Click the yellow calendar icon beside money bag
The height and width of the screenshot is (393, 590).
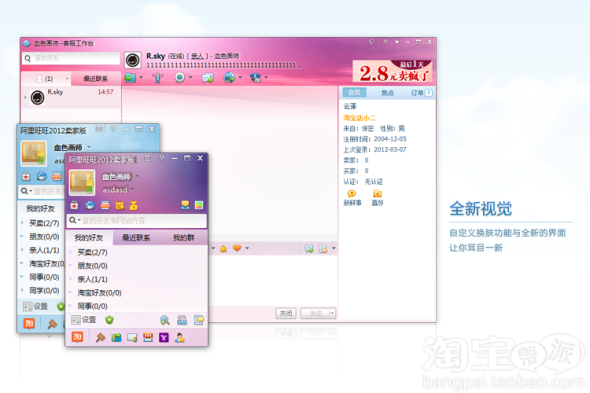(x=120, y=206)
